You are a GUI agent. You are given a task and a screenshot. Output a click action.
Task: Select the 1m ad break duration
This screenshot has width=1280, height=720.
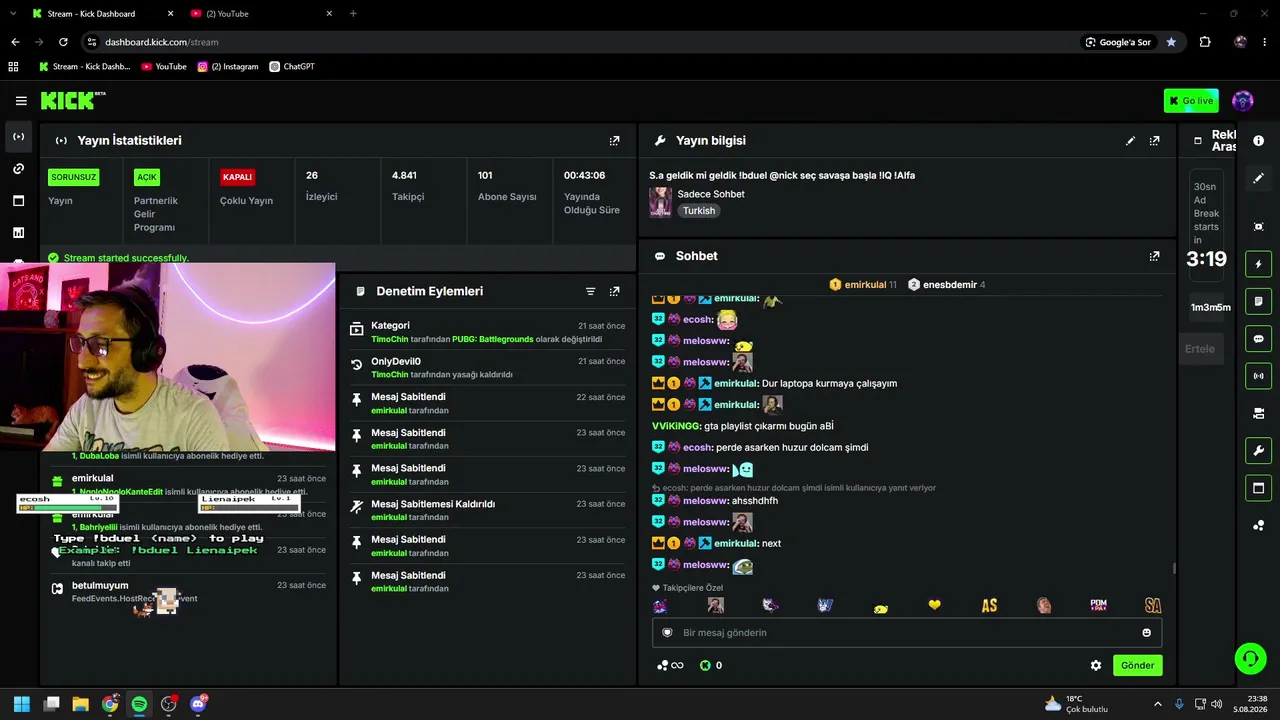[1197, 308]
